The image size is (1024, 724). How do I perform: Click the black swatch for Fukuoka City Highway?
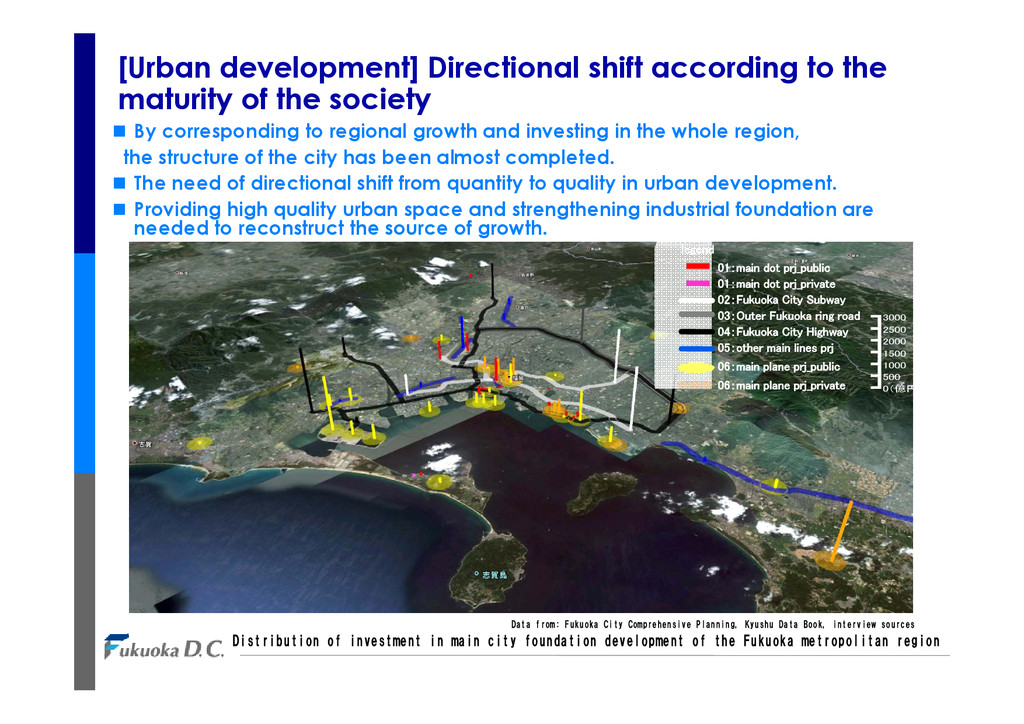696,332
